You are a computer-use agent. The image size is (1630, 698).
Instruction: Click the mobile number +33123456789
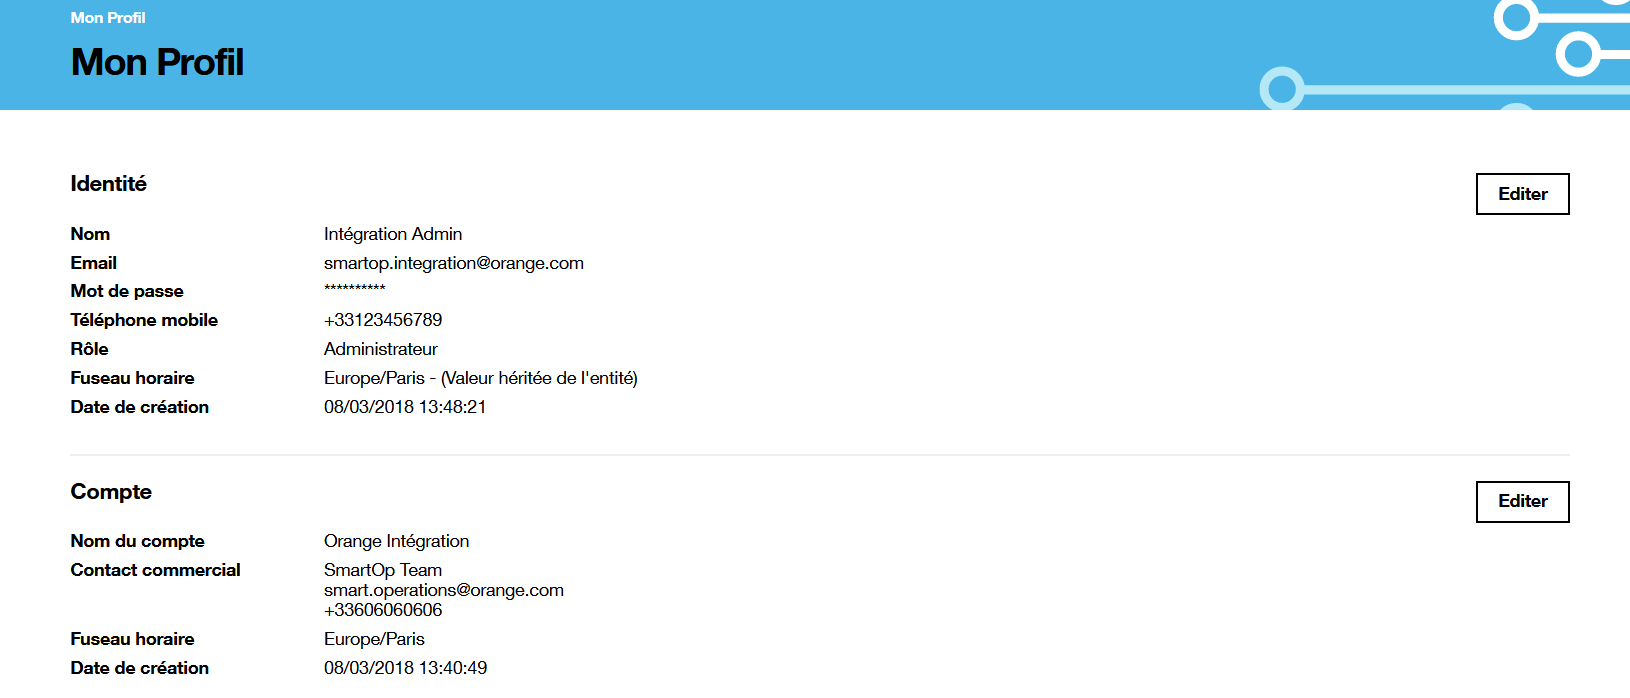click(x=382, y=320)
